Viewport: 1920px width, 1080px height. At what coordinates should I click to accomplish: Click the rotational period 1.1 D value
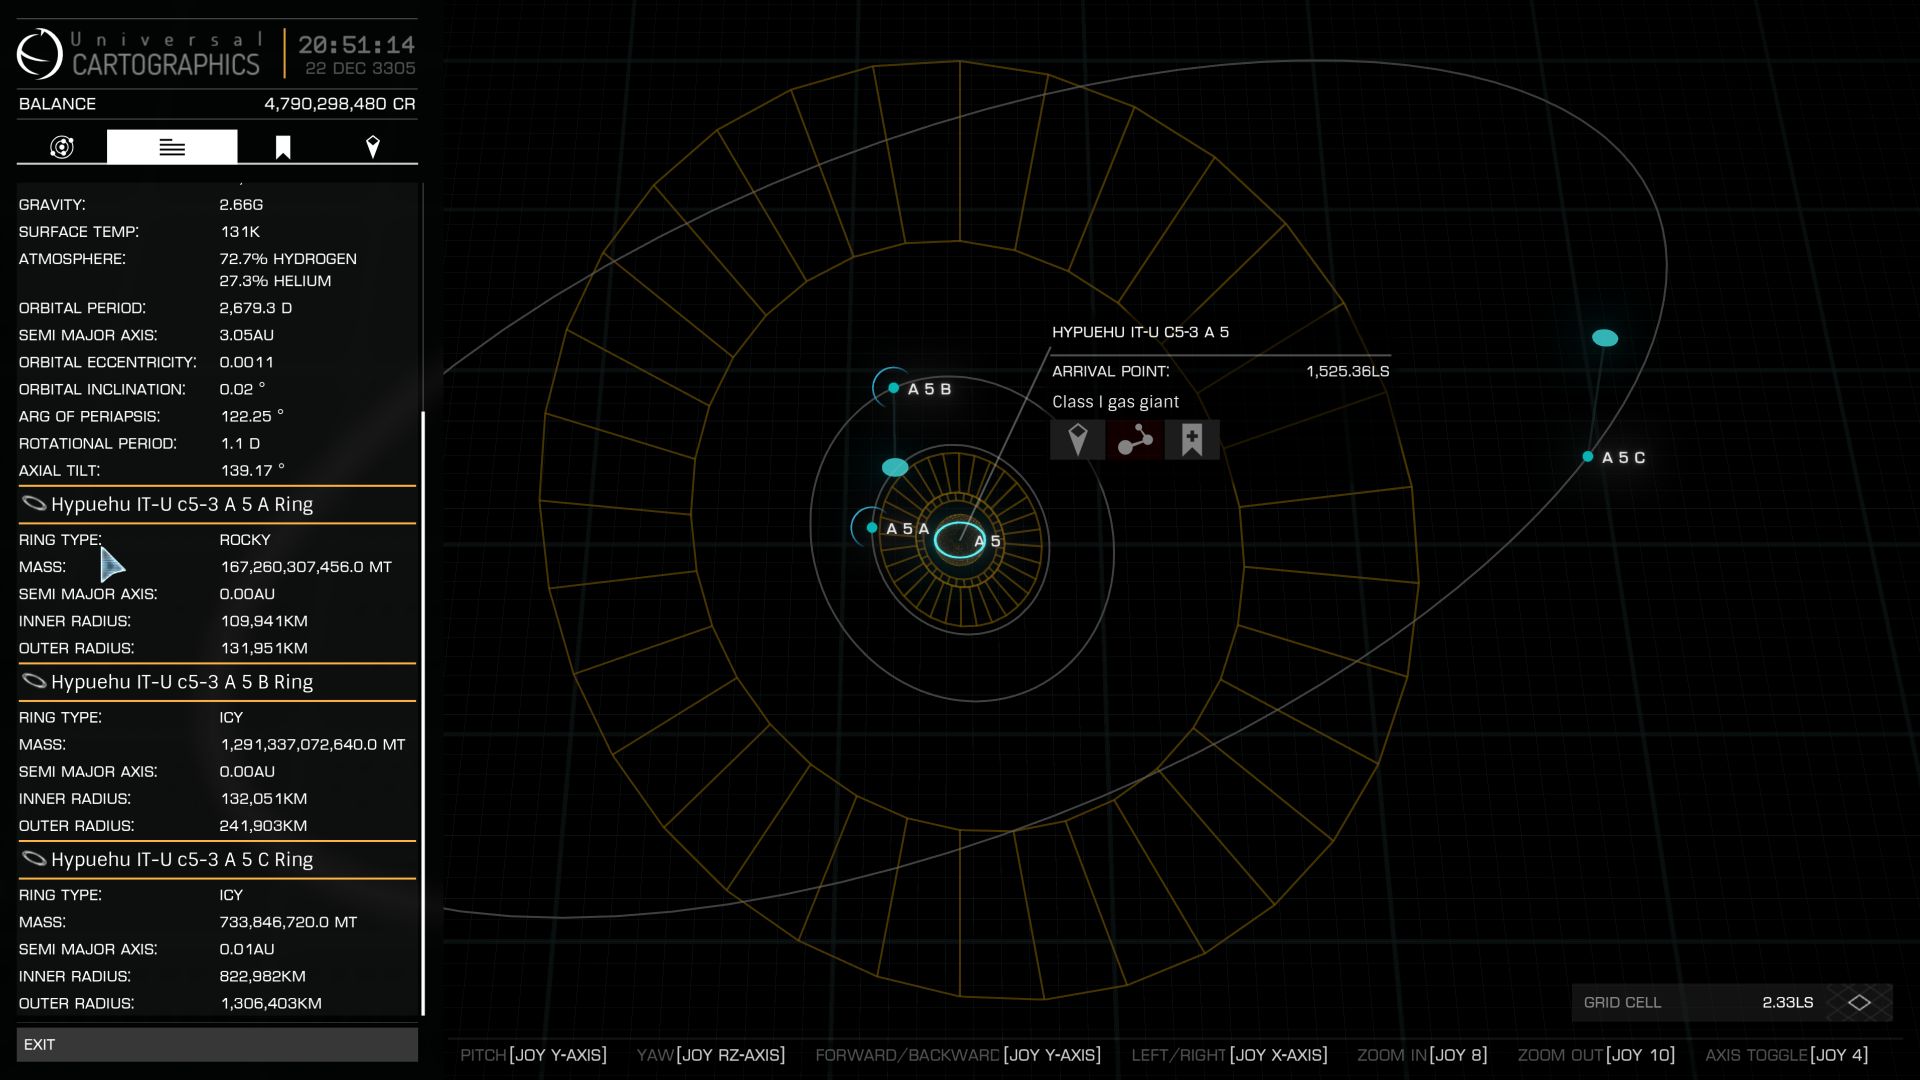point(240,443)
